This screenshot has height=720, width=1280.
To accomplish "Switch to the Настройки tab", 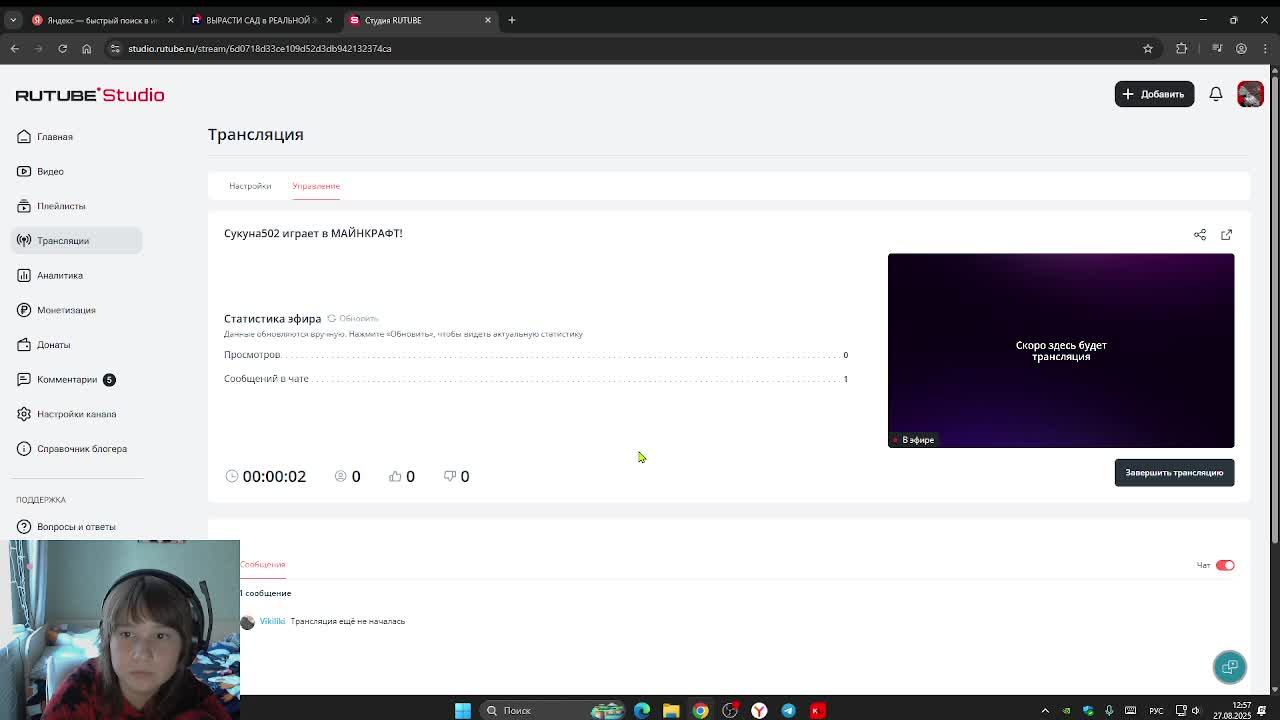I will click(250, 186).
